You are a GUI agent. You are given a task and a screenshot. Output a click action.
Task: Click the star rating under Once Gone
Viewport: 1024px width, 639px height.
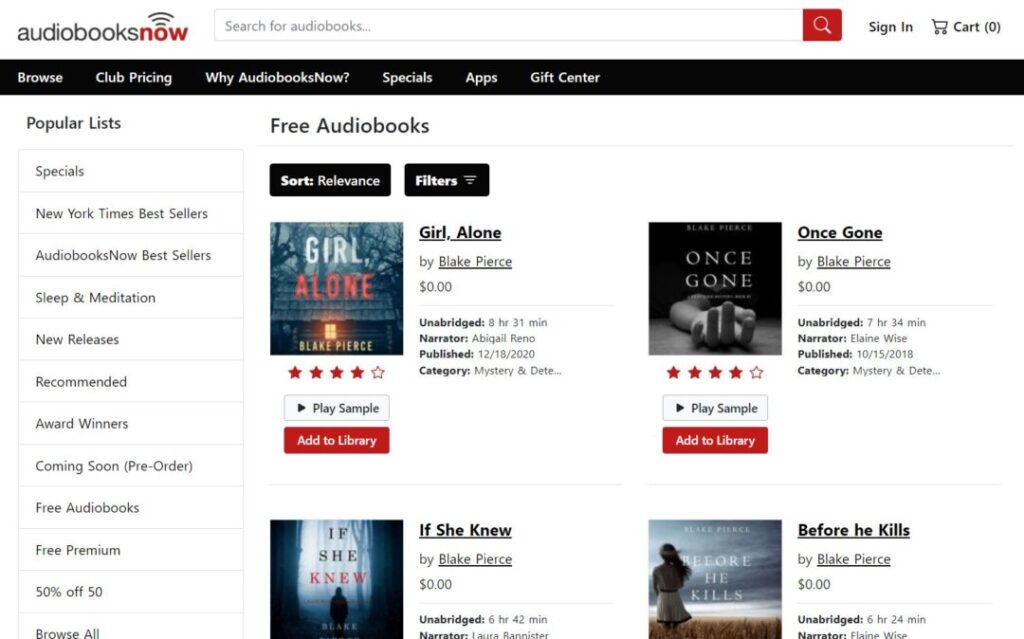[714, 372]
